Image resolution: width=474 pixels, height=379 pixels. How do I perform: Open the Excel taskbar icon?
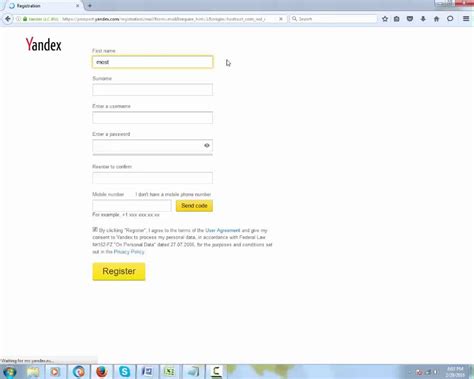[x=170, y=372]
